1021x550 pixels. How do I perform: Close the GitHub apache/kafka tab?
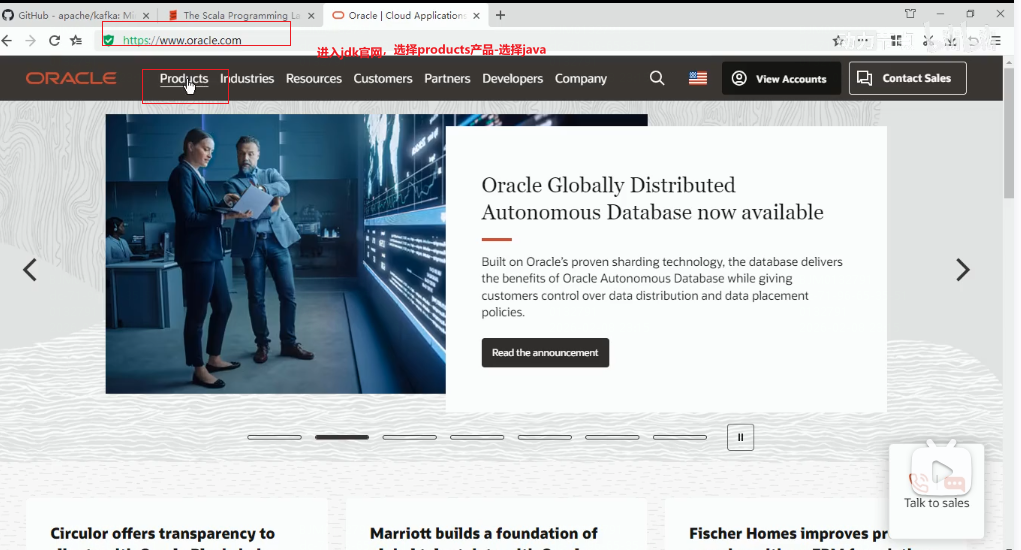click(x=146, y=16)
